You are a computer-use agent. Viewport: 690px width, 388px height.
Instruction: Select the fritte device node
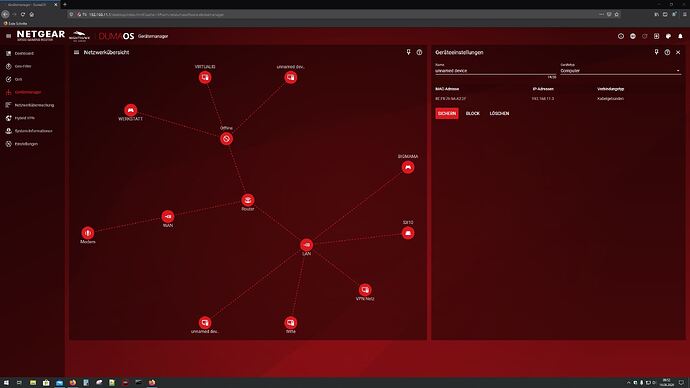(x=290, y=322)
